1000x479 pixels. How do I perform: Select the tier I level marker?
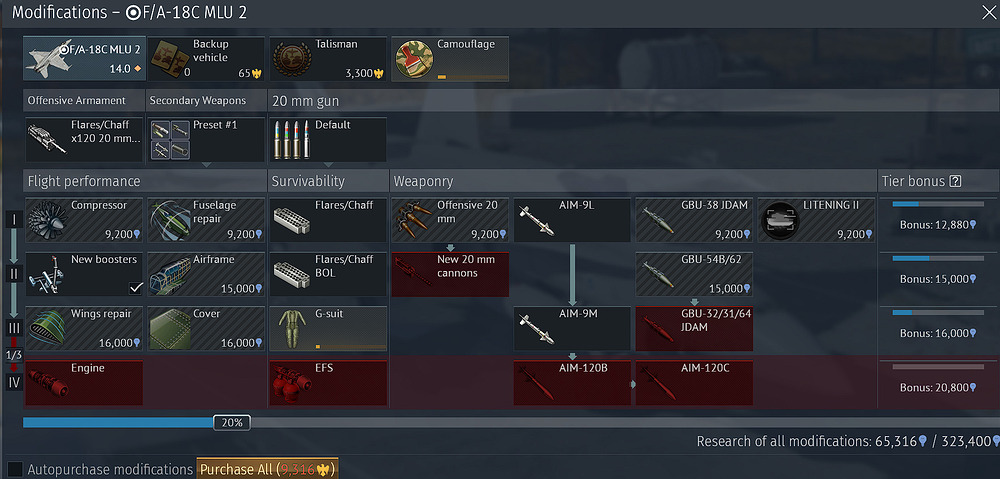[14, 220]
